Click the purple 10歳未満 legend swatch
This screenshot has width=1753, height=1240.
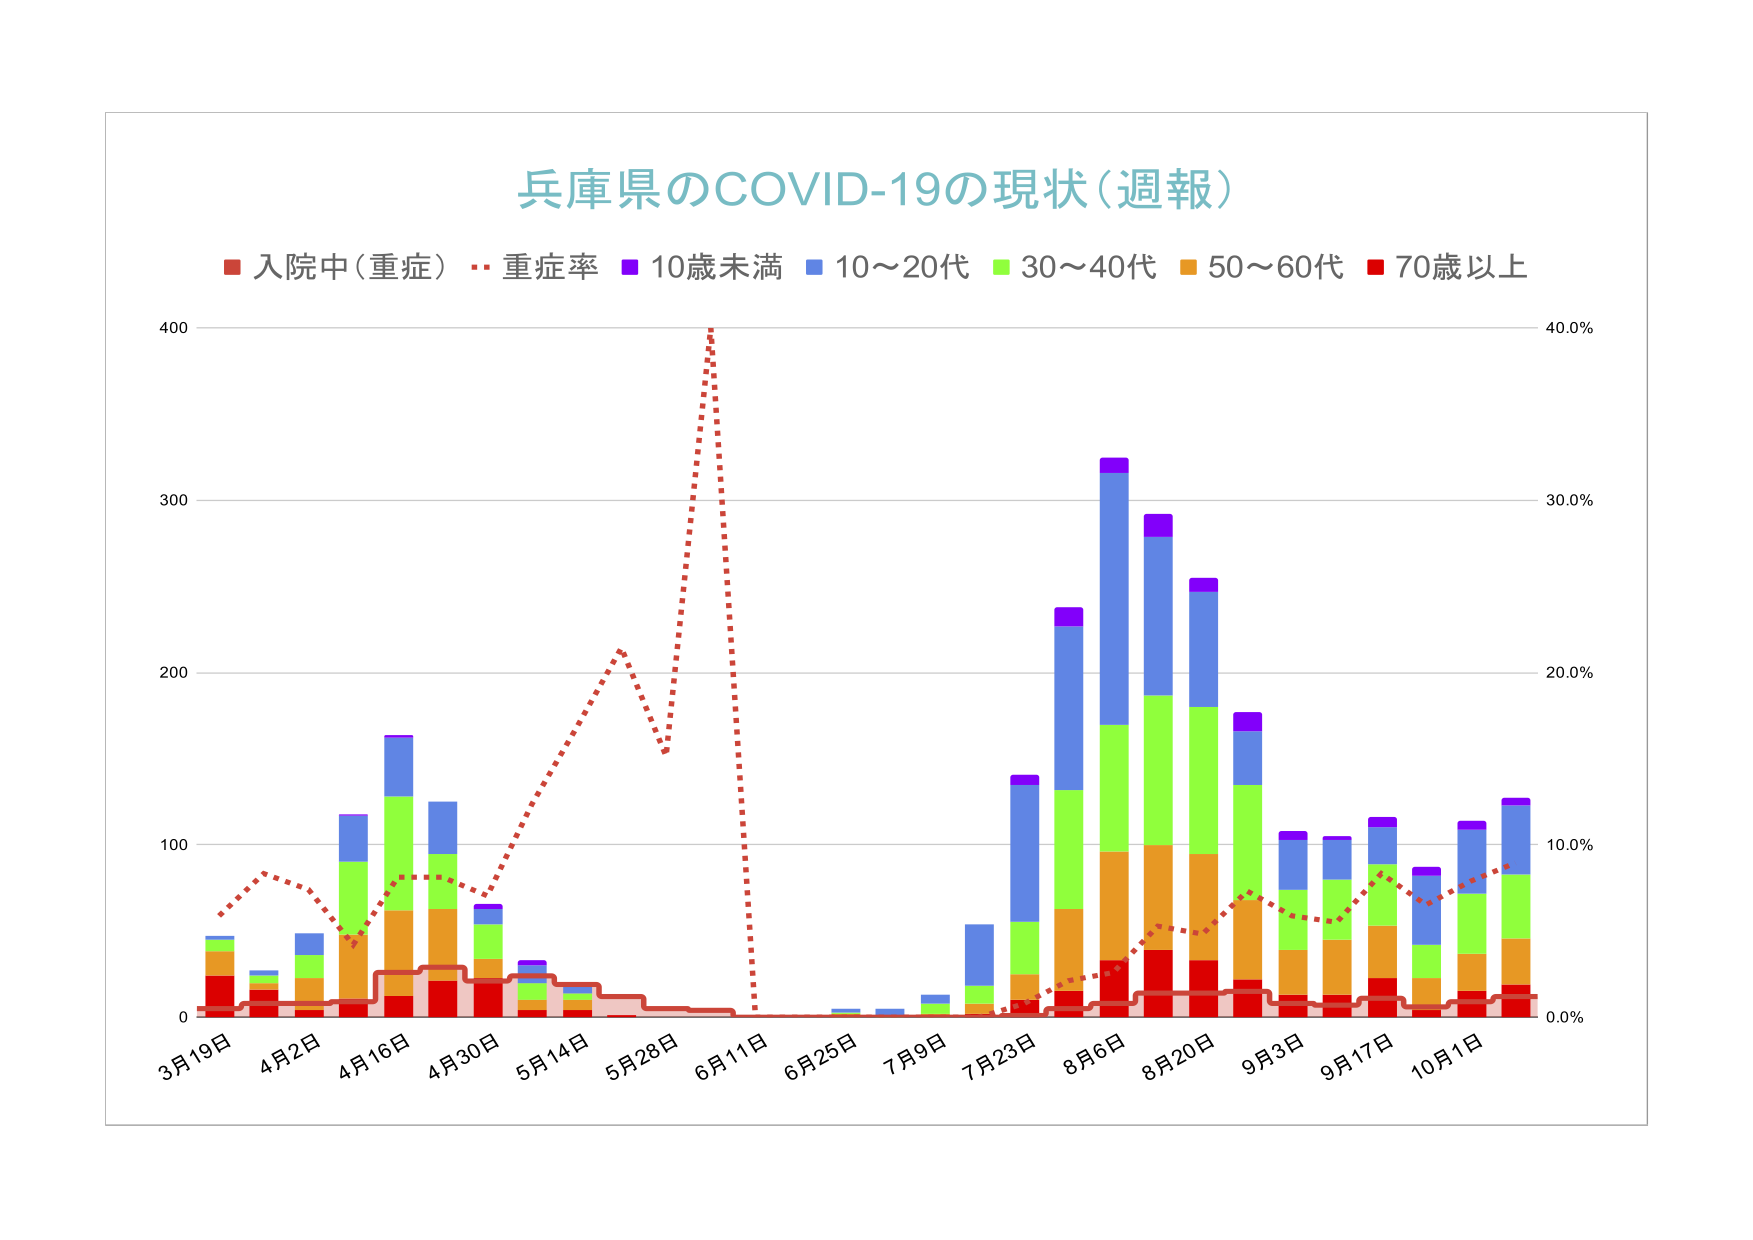point(630,268)
